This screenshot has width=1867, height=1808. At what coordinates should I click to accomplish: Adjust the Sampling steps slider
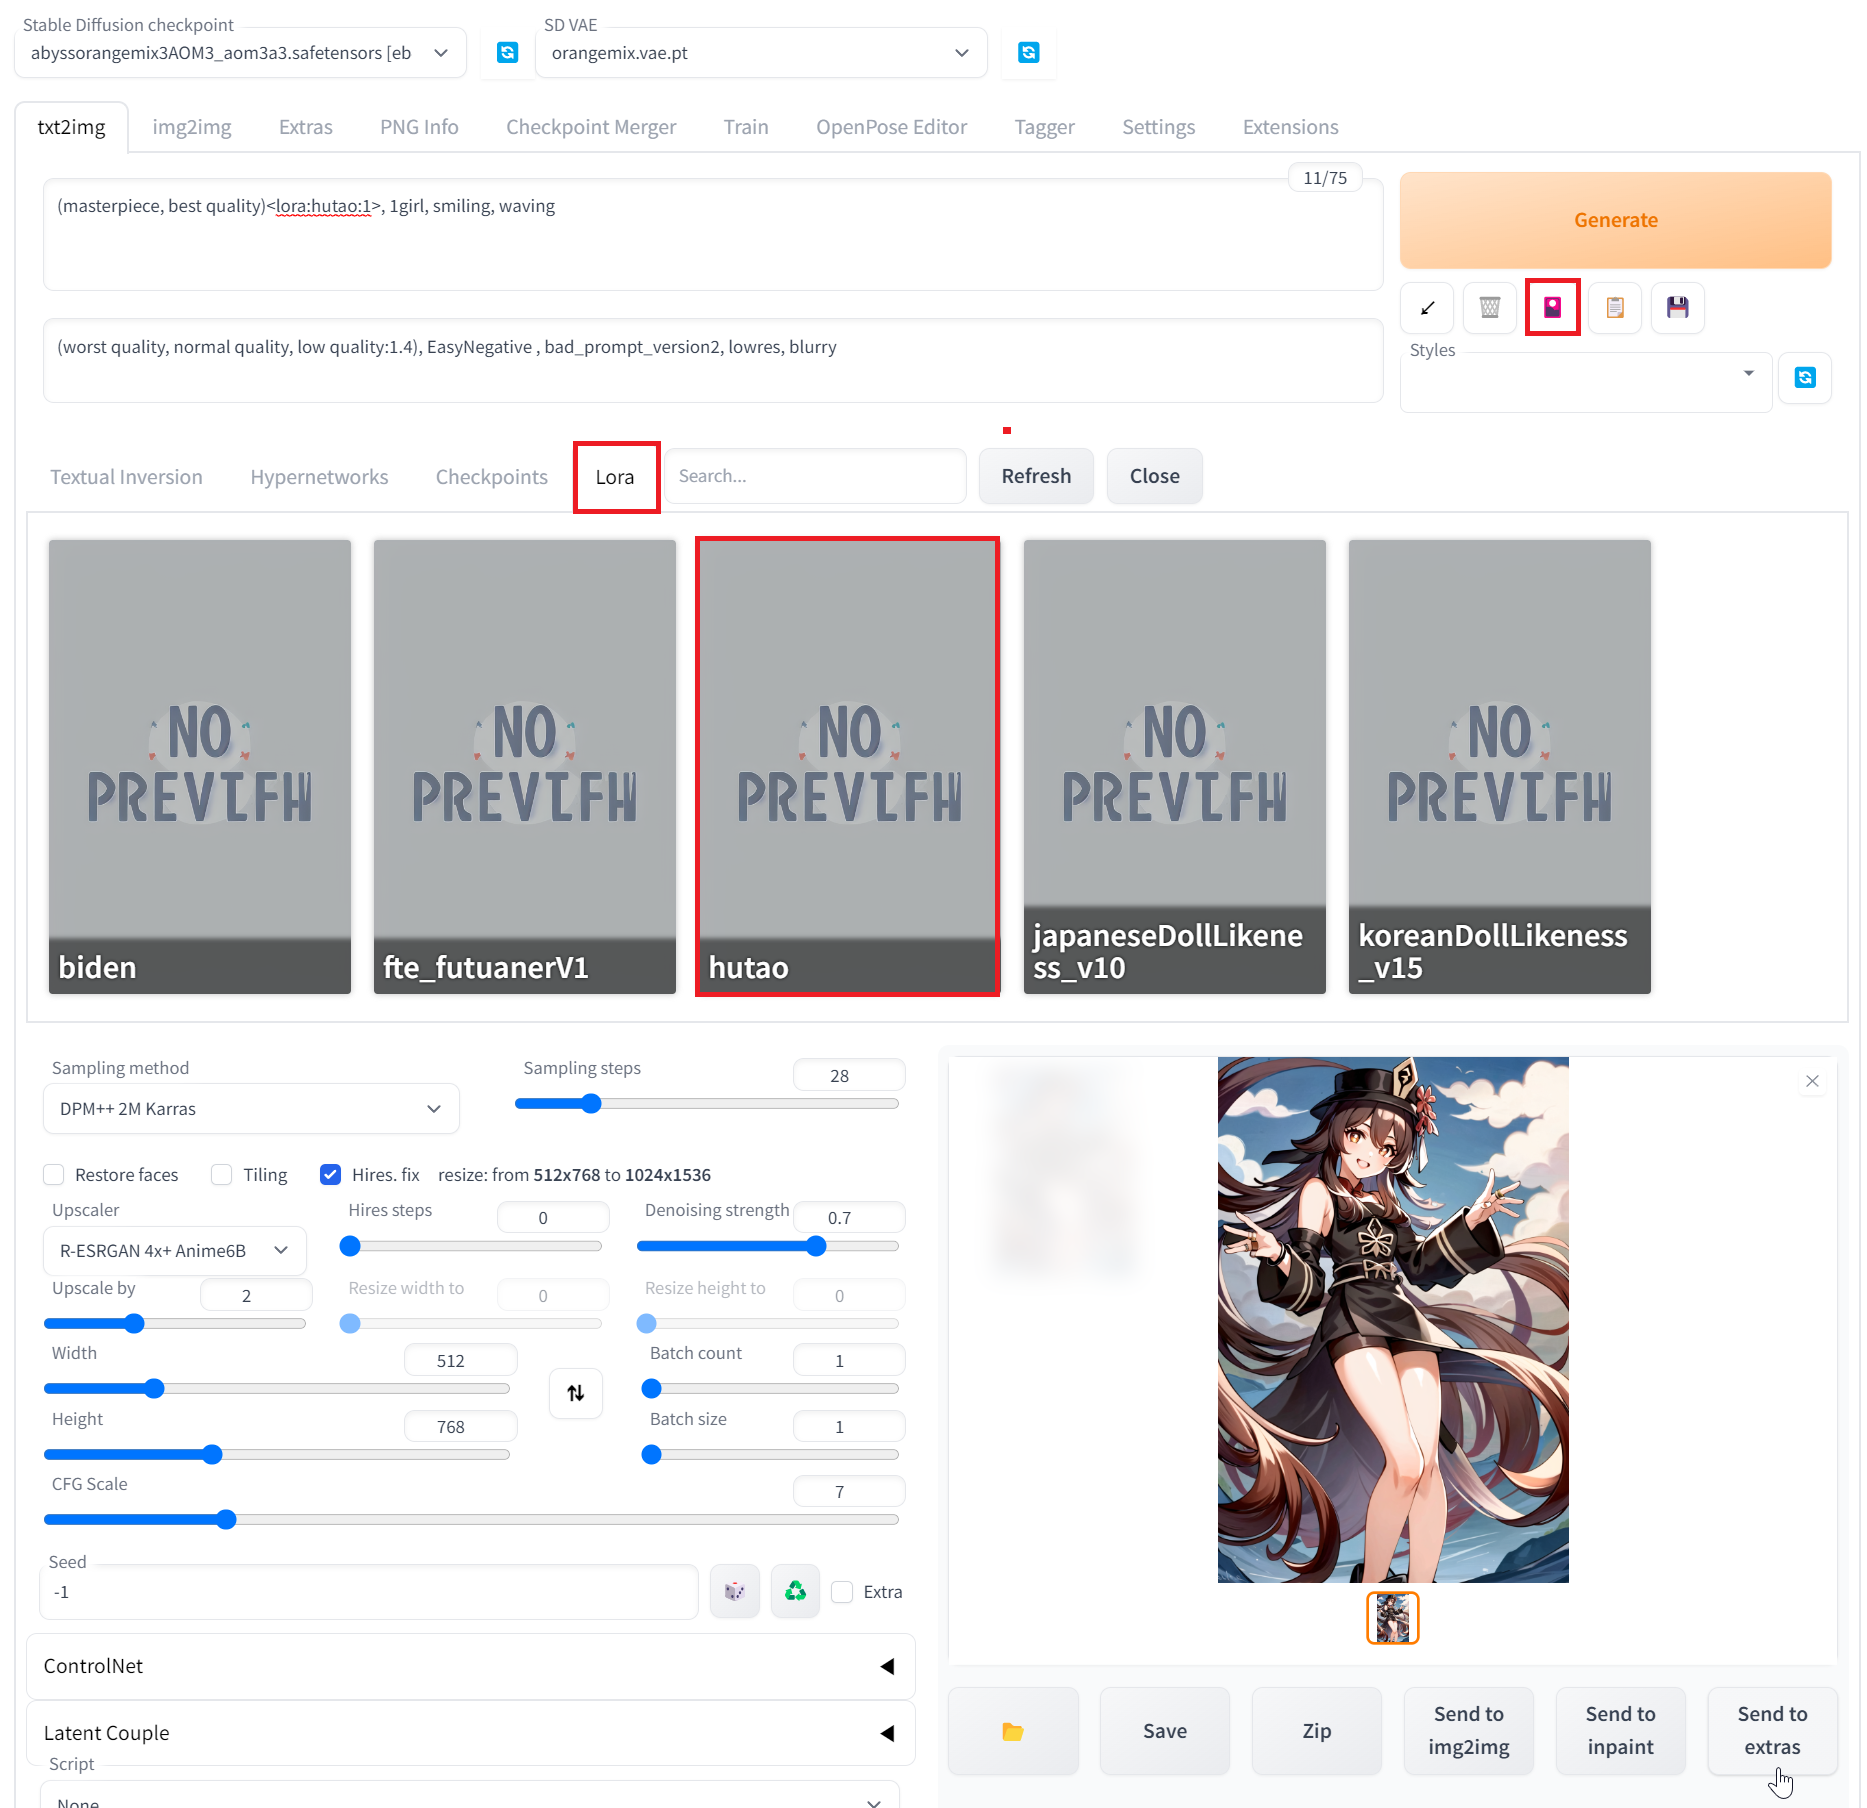point(706,1104)
